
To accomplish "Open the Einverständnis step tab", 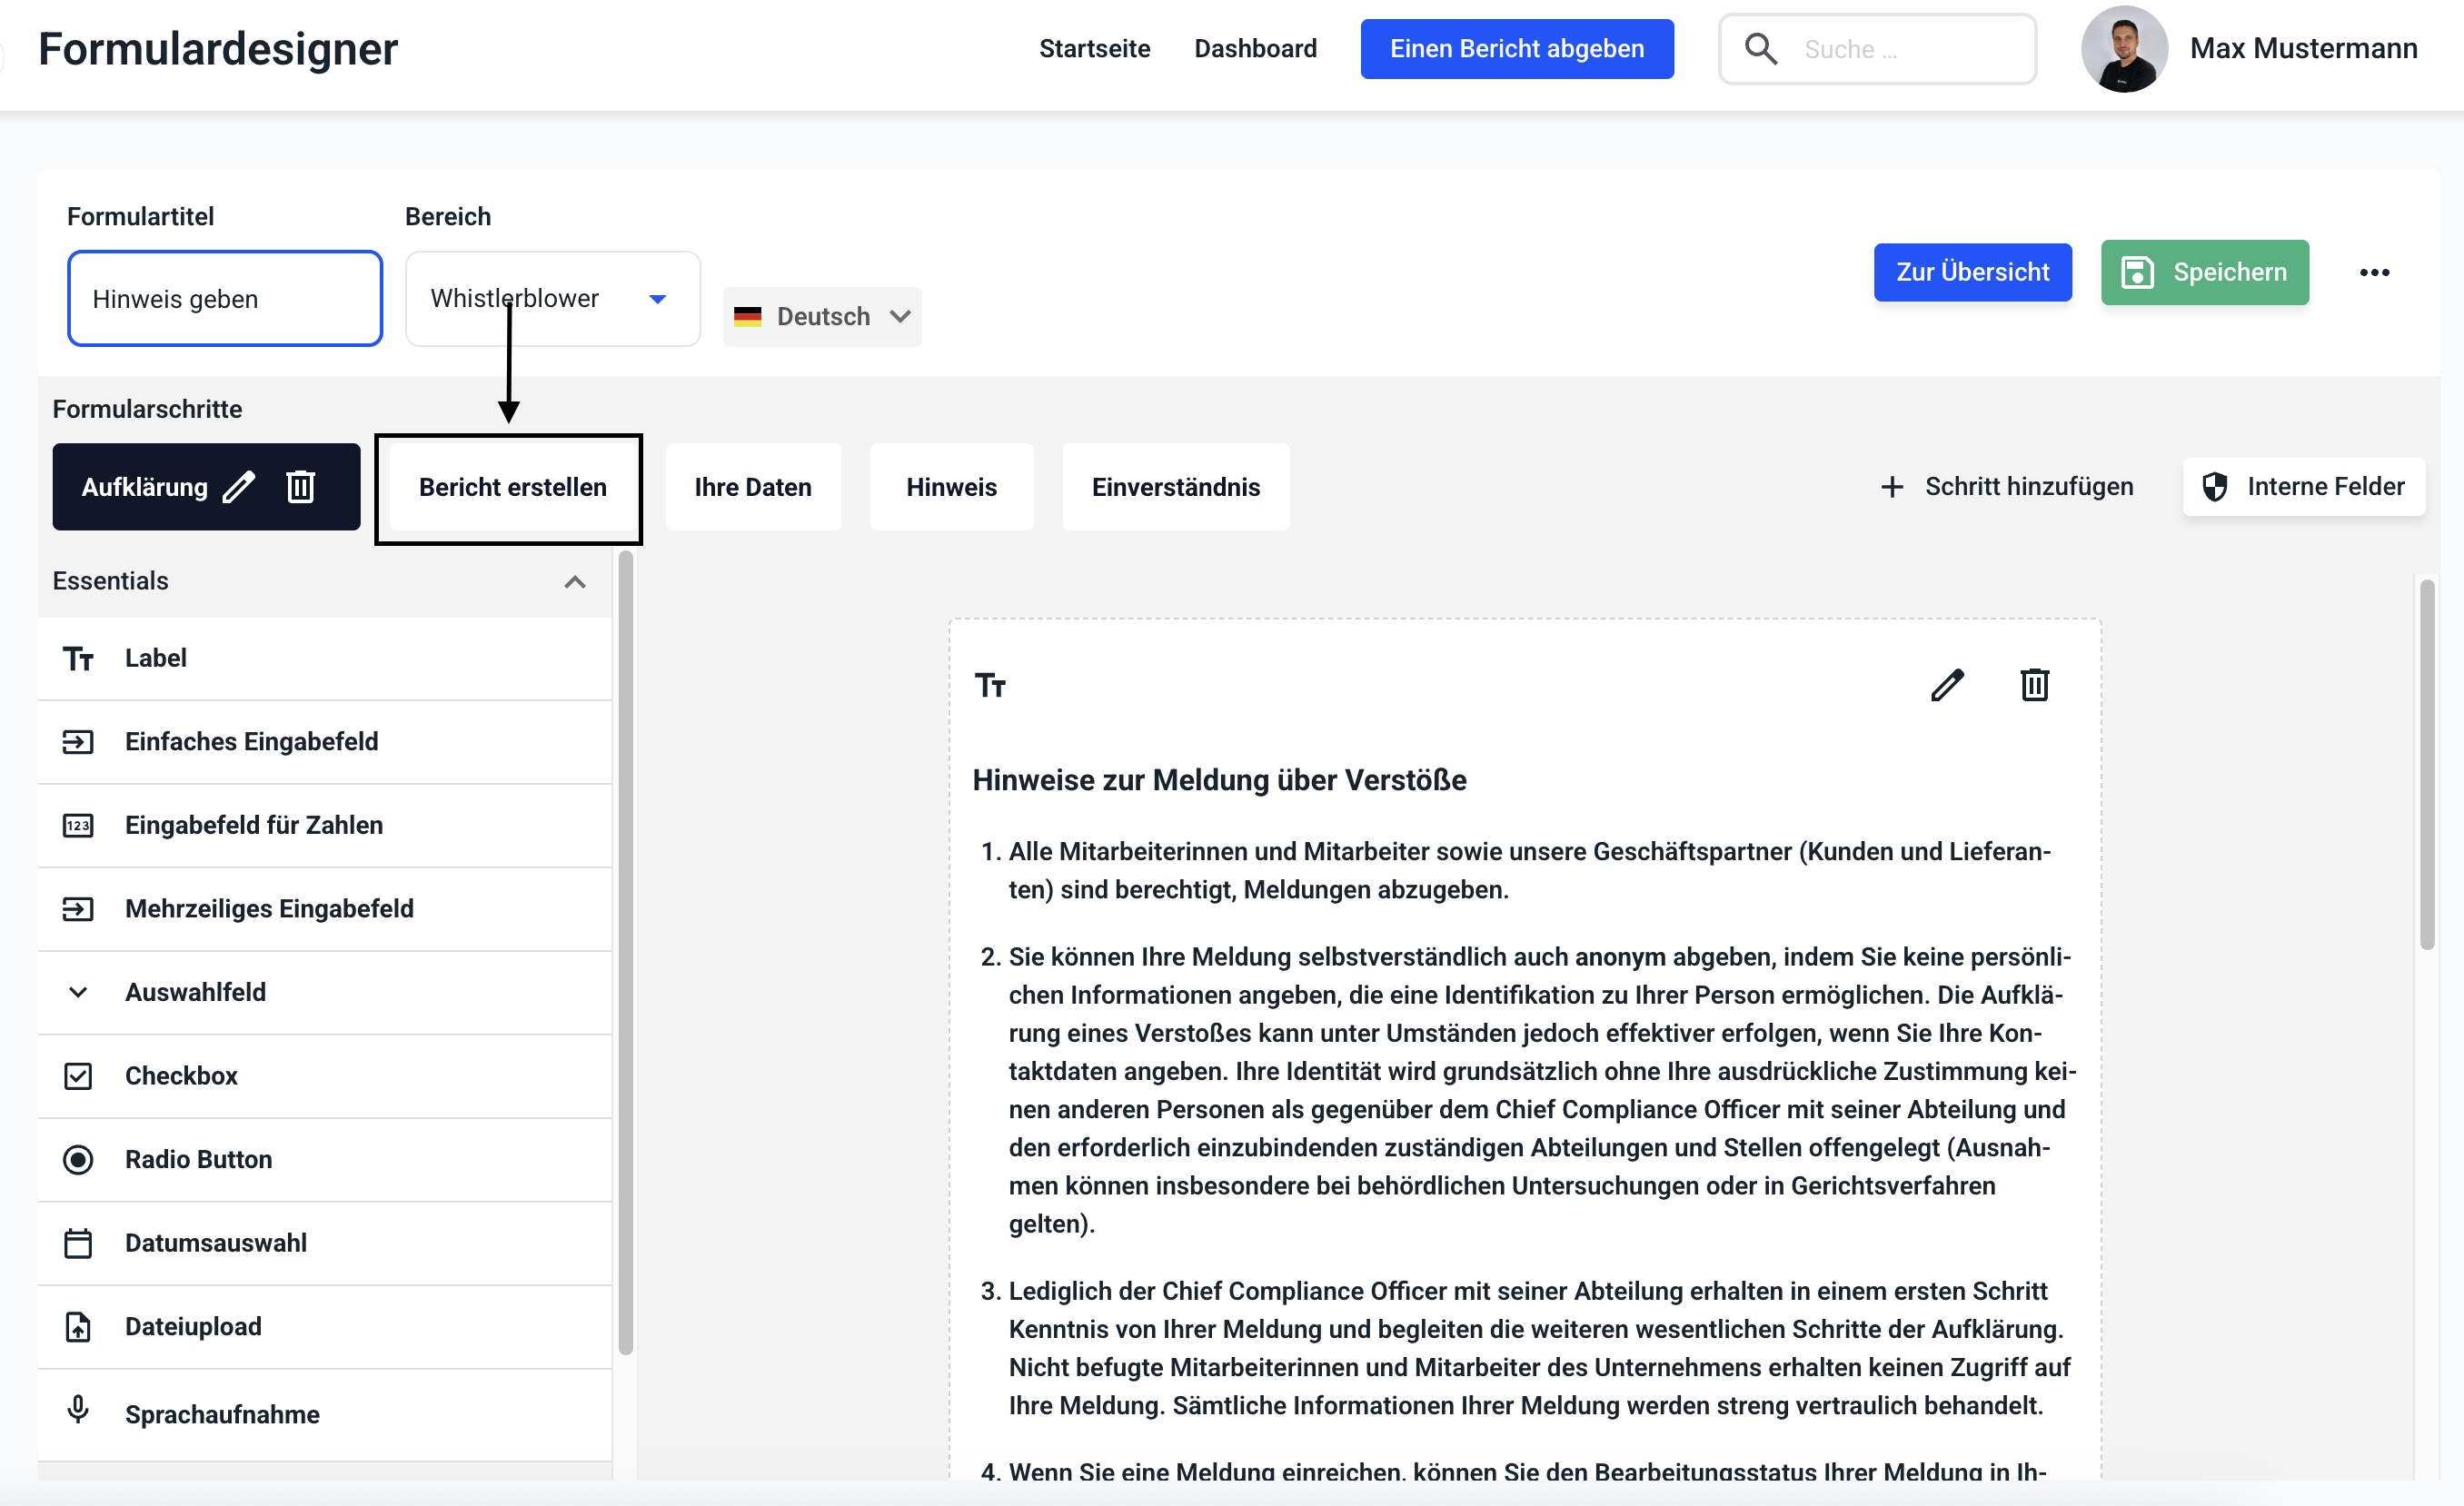I will (x=1175, y=487).
